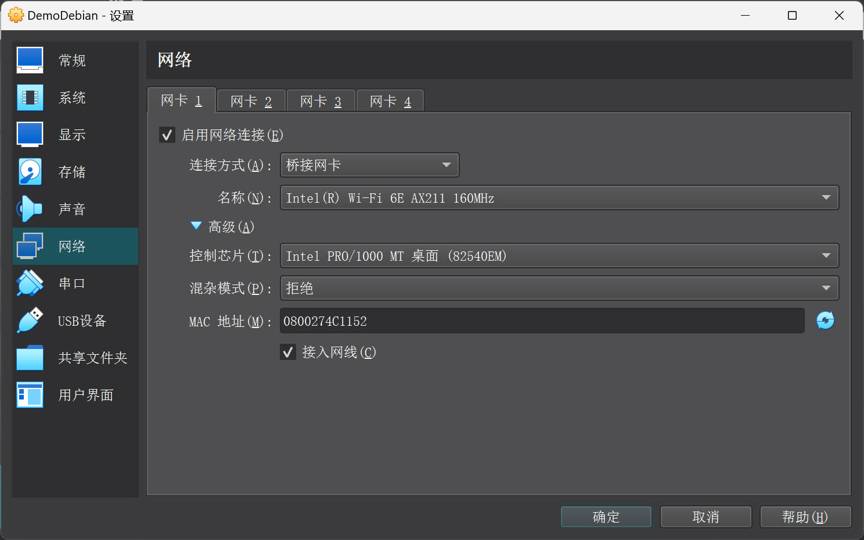Viewport: 864px width, 540px height.
Task: Uncheck the 接入网线 cable connected checkbox
Action: point(288,352)
